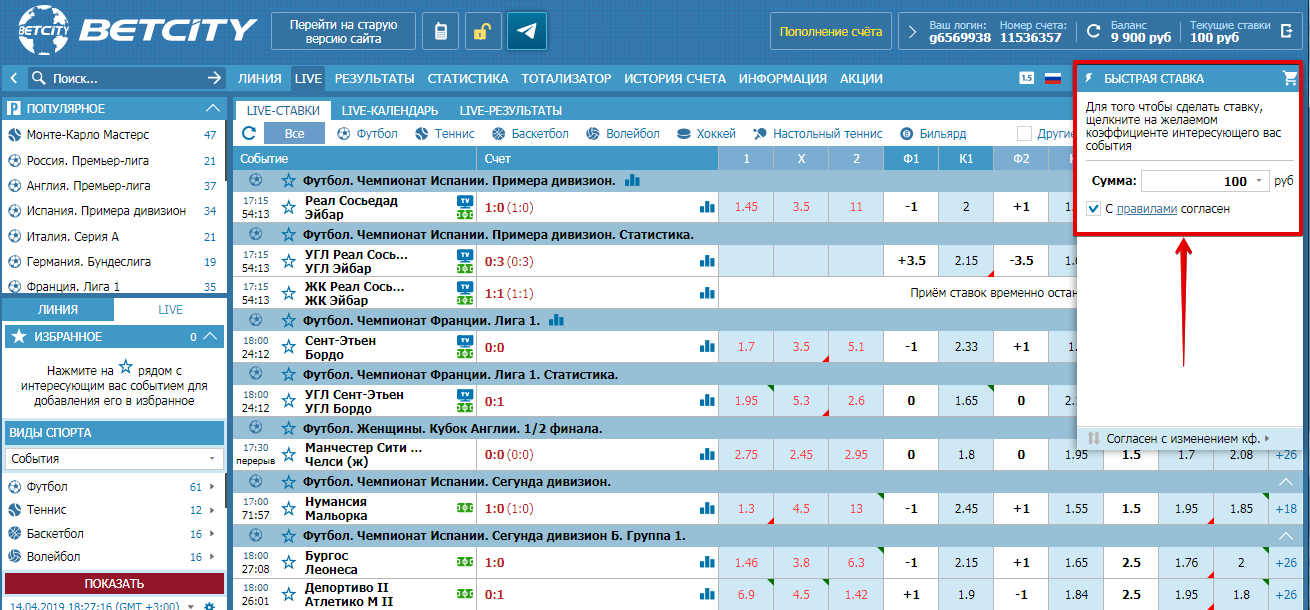Click 'Перейти на старую версию сайта' button
The image size is (1310, 610).
(343, 32)
